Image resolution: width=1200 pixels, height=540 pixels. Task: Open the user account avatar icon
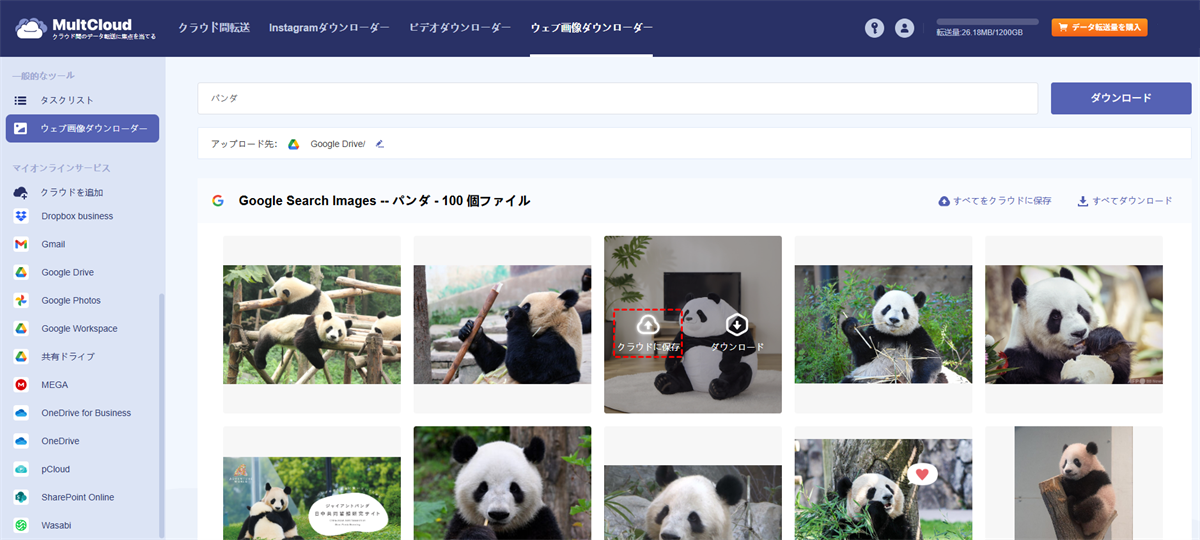point(905,28)
